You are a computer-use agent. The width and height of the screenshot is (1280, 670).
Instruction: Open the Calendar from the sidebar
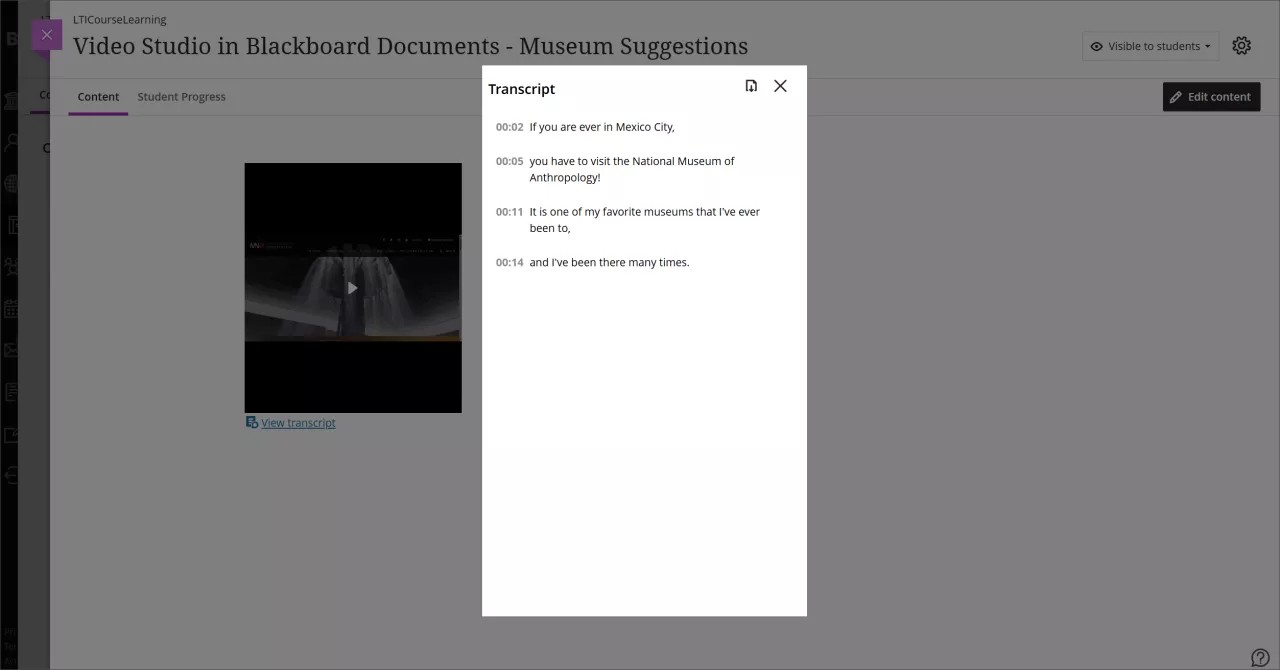point(11,308)
